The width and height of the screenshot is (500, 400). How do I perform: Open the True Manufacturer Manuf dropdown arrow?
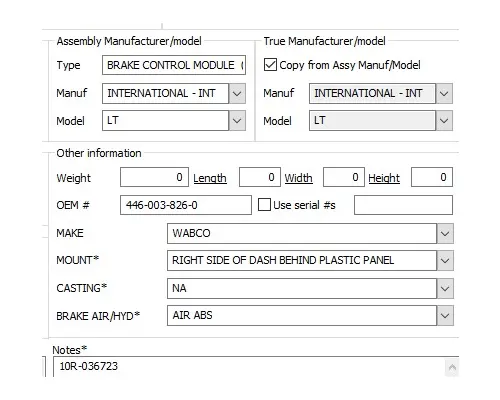444,93
